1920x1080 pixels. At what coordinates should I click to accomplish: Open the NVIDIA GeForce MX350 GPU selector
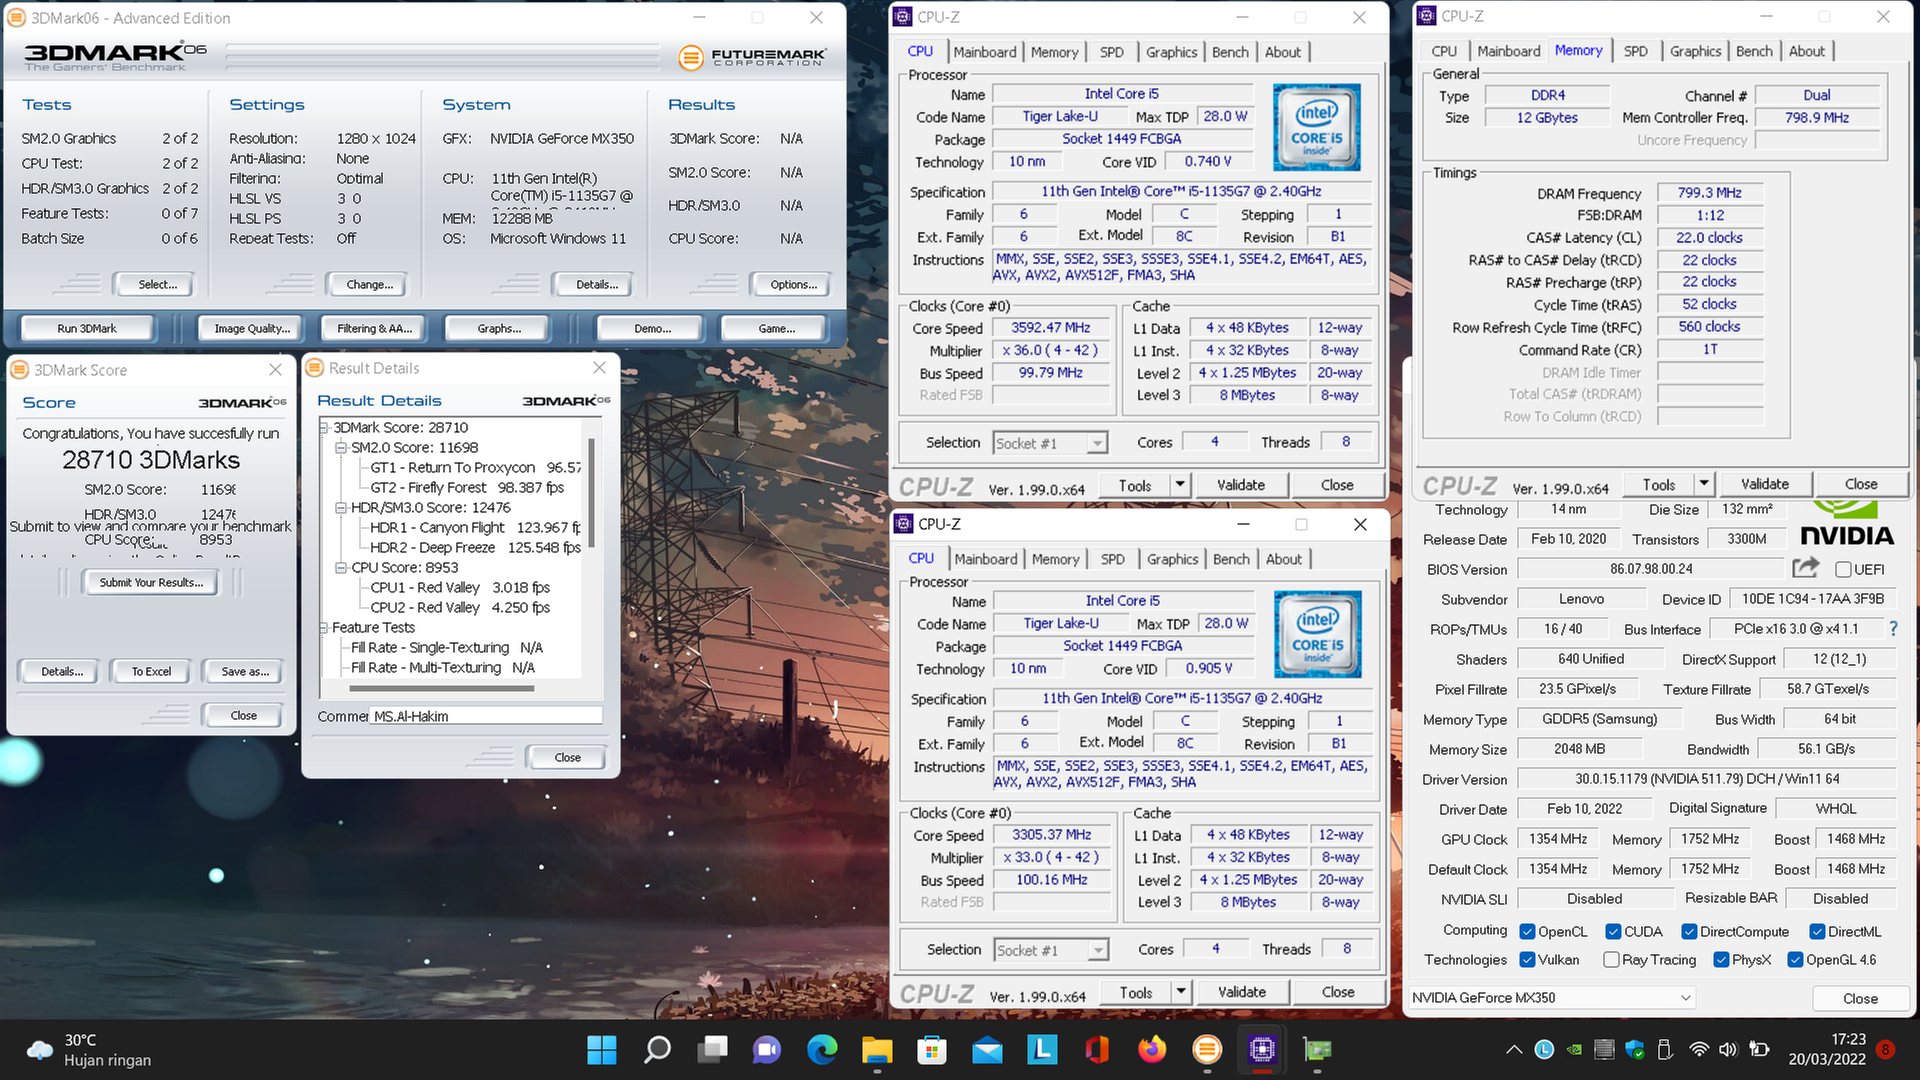pos(1552,997)
